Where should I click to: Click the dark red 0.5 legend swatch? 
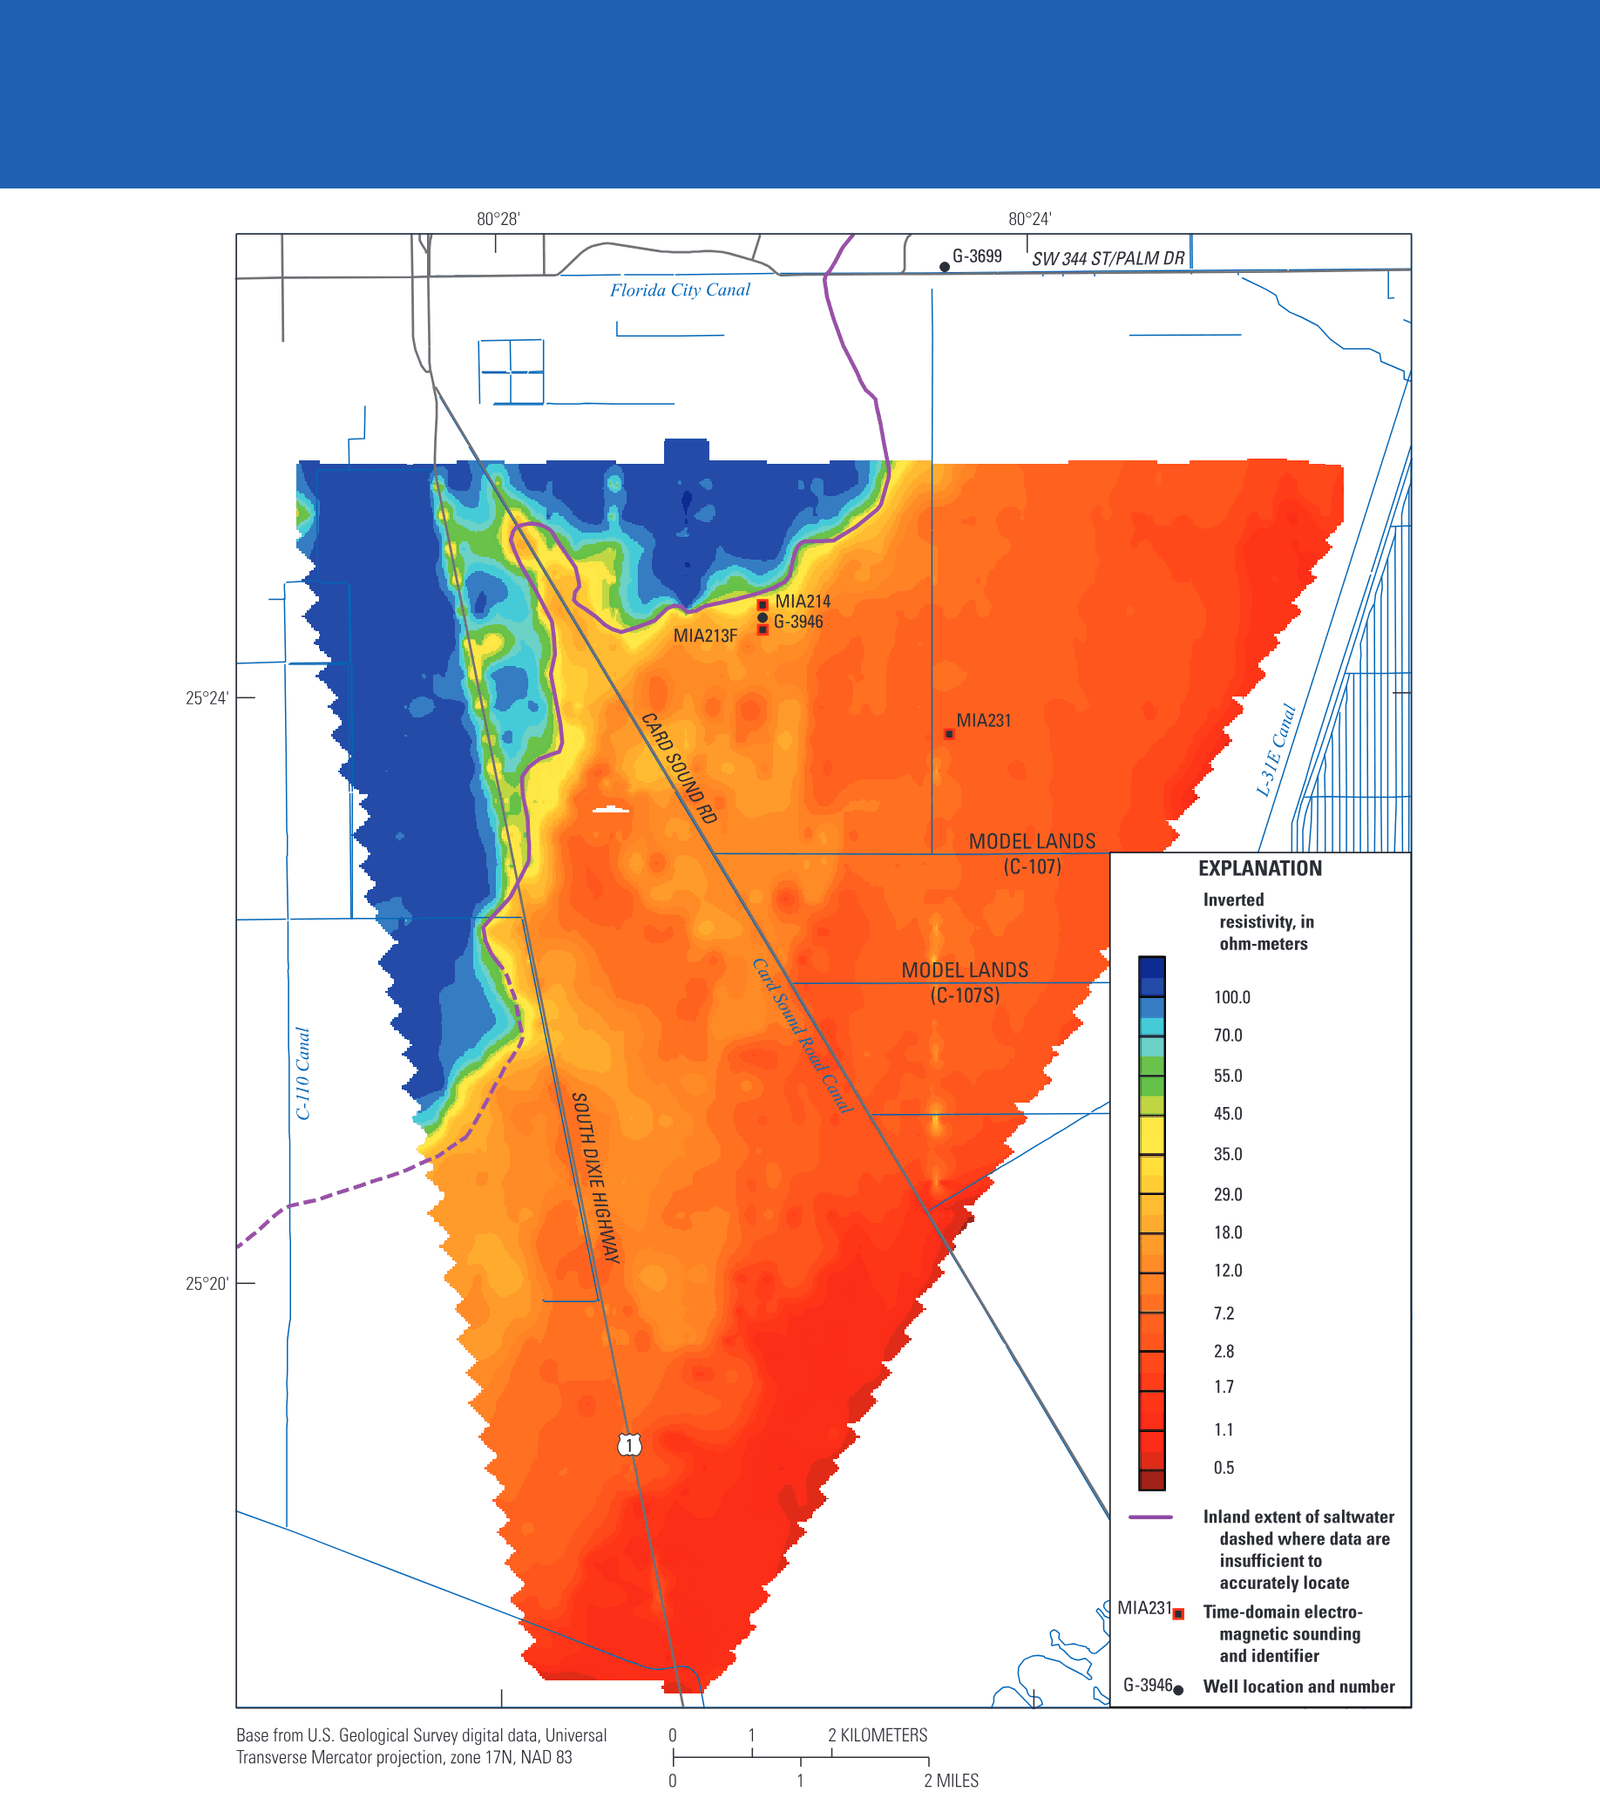pos(1151,1480)
